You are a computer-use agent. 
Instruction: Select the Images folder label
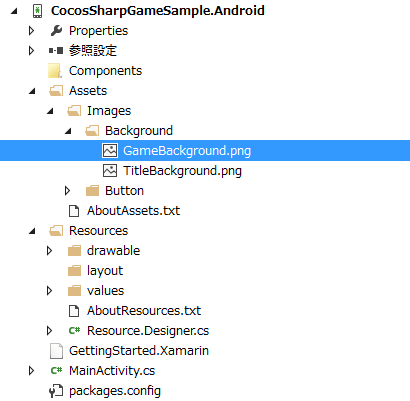pos(109,111)
